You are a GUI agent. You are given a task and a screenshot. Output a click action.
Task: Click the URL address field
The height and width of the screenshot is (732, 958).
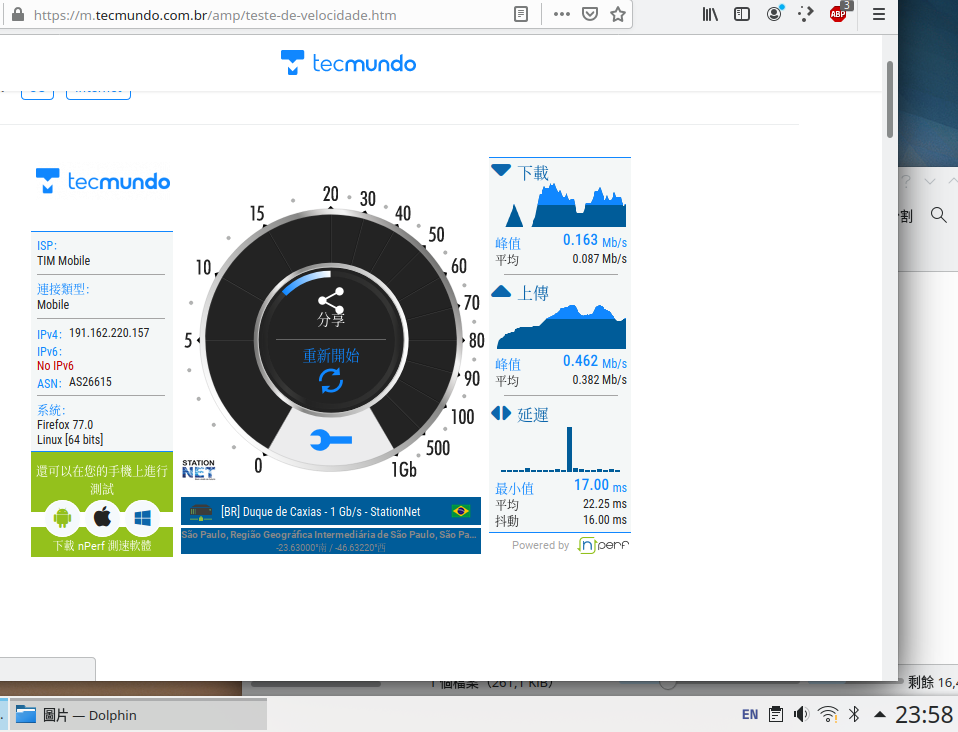click(x=269, y=15)
